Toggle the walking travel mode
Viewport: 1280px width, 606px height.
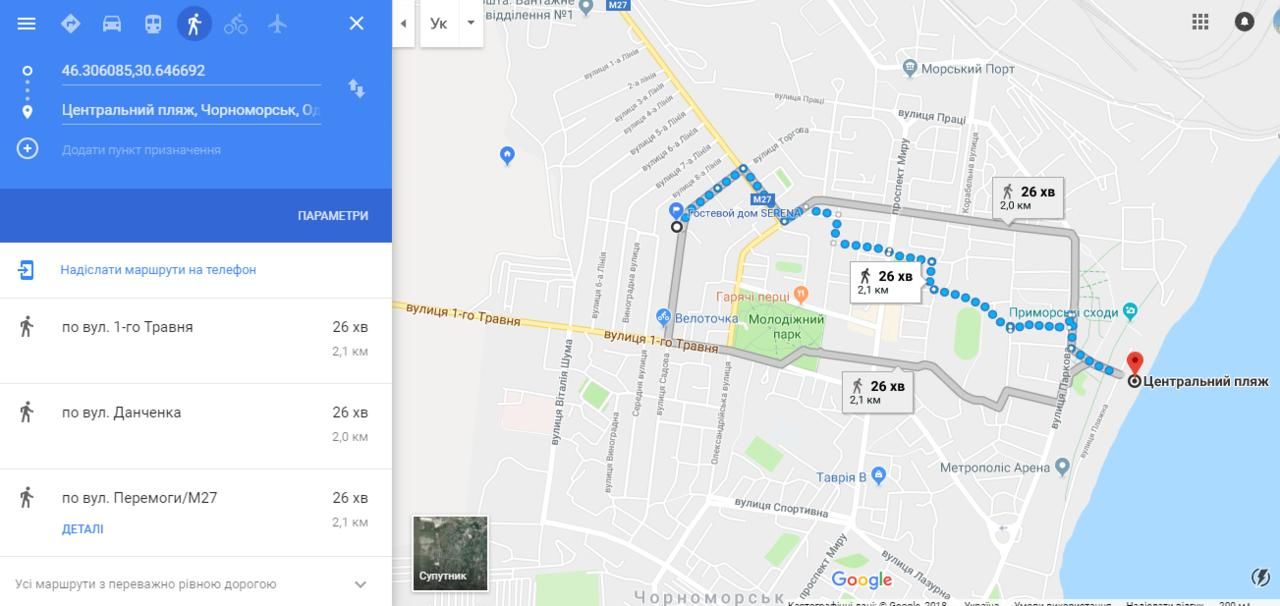(x=194, y=23)
